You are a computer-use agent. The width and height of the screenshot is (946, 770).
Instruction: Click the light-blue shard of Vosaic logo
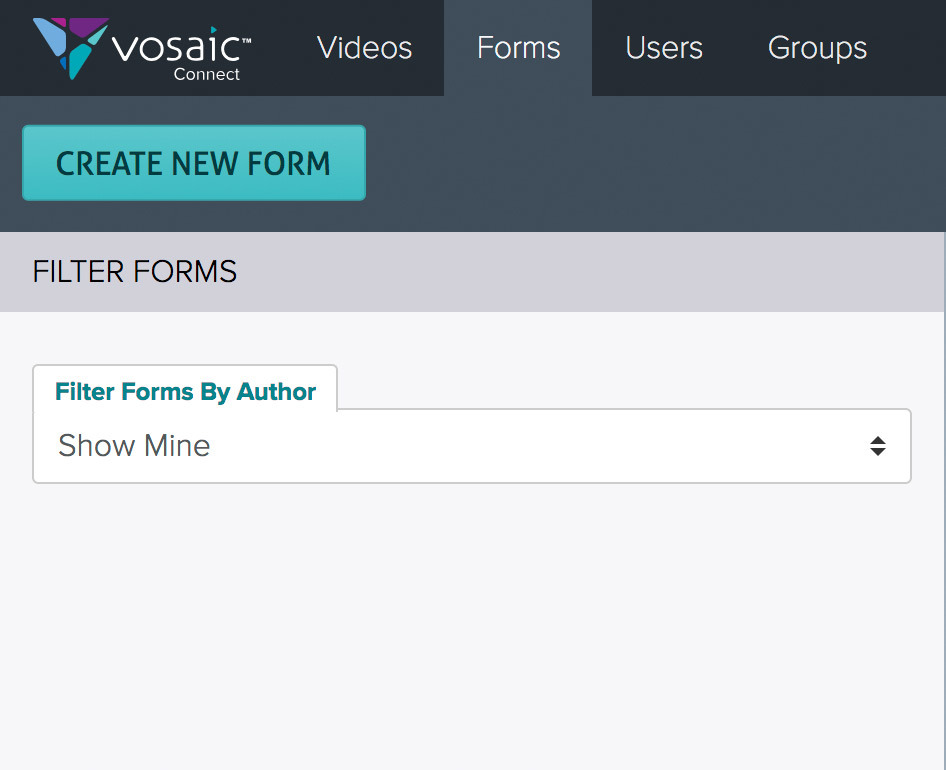coord(50,37)
